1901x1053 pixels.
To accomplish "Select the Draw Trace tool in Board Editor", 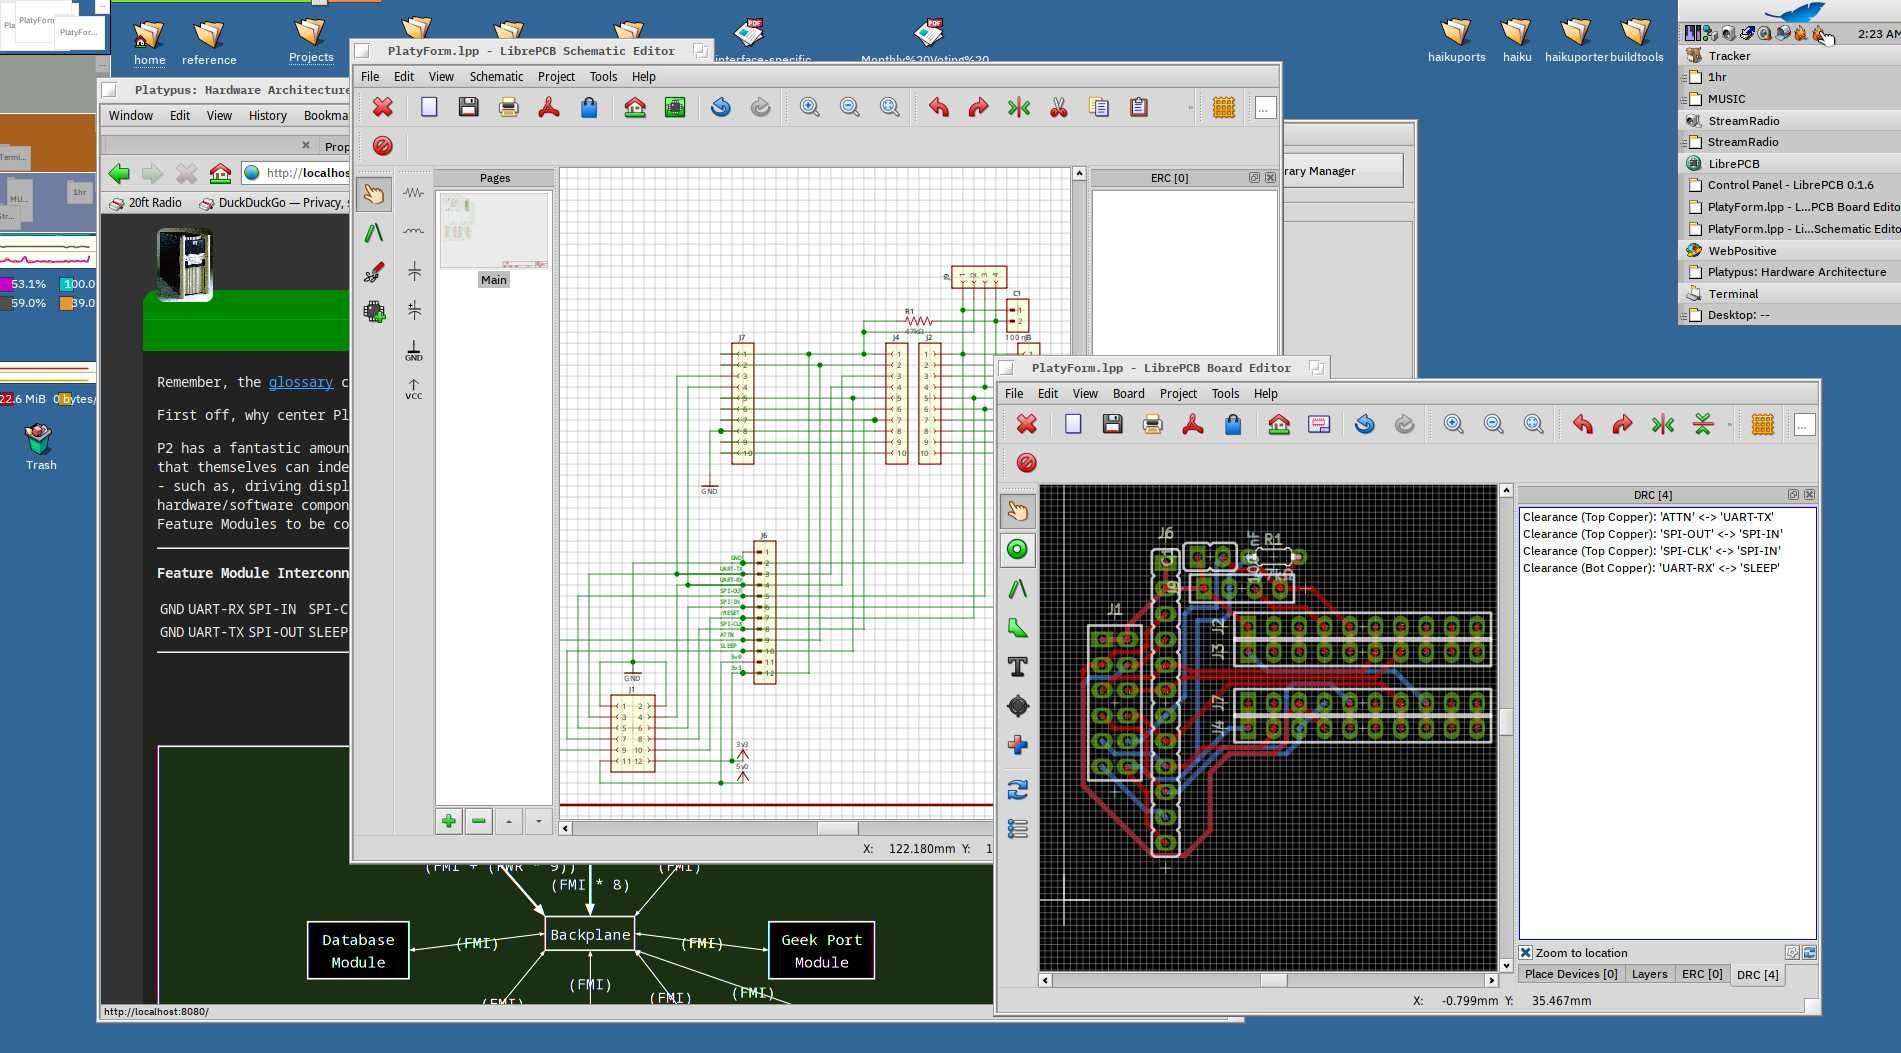I will 1017,589.
